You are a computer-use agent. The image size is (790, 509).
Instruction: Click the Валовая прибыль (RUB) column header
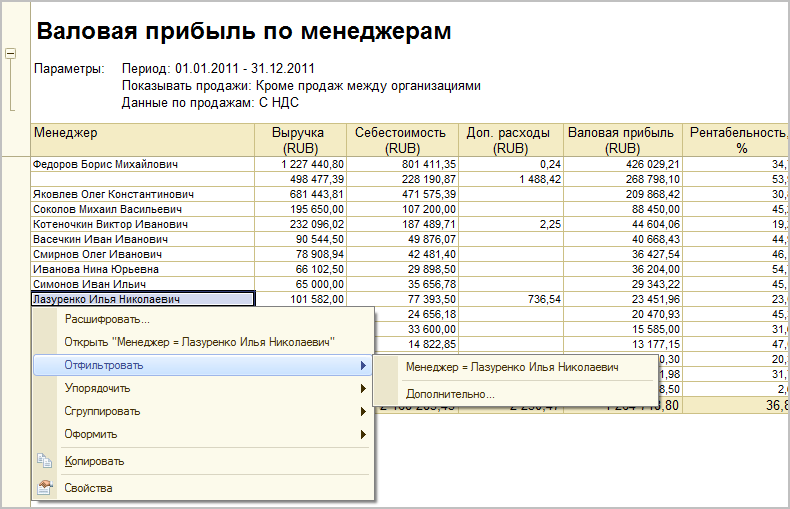tap(623, 140)
